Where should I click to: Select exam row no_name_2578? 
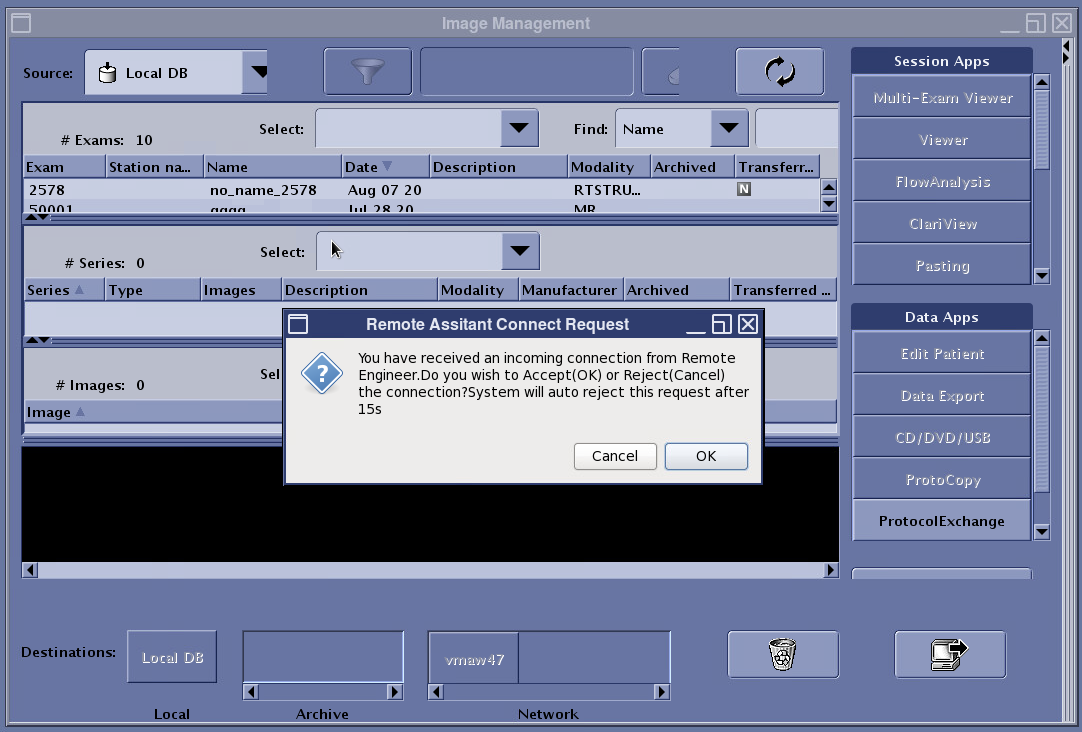(263, 189)
